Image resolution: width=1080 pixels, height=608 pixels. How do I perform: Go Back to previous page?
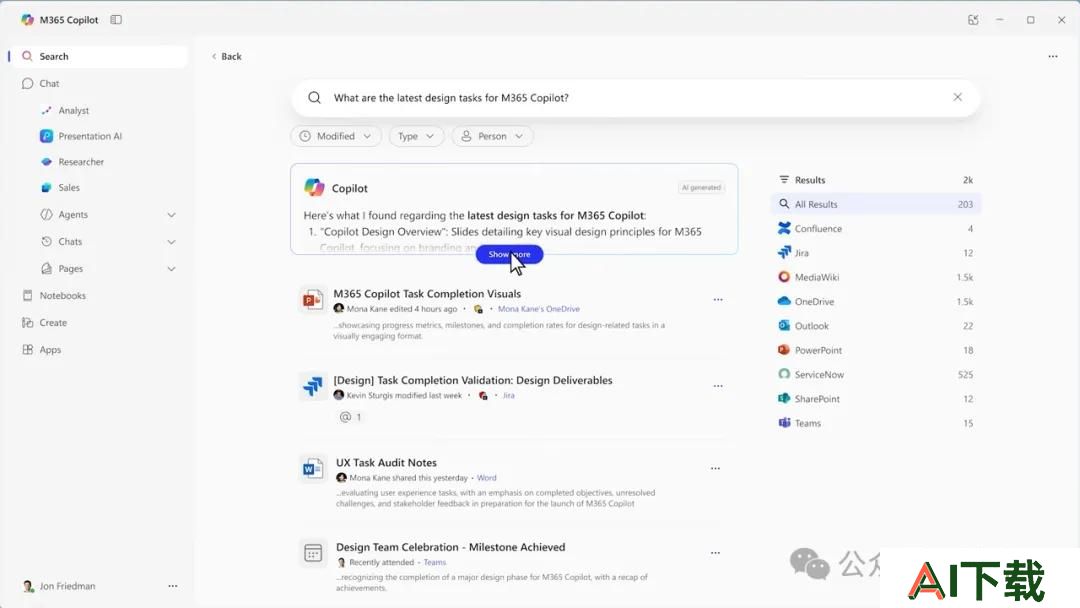pos(227,56)
